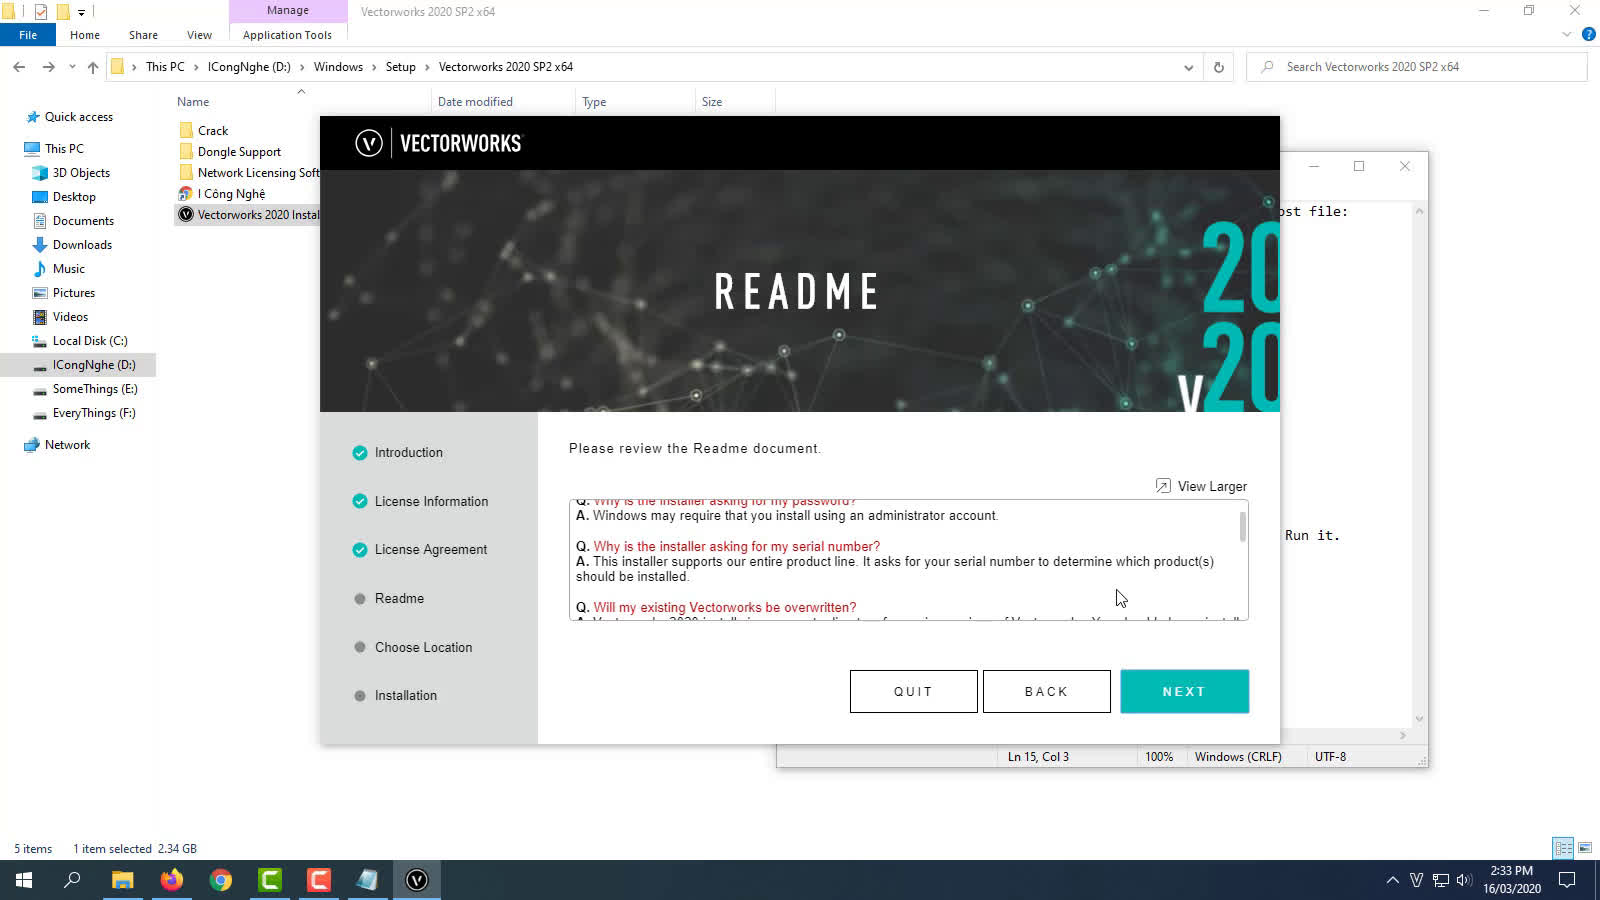Screen dimensions: 1600x900
Task: Open the Windows Start menu
Action: [x=24, y=880]
